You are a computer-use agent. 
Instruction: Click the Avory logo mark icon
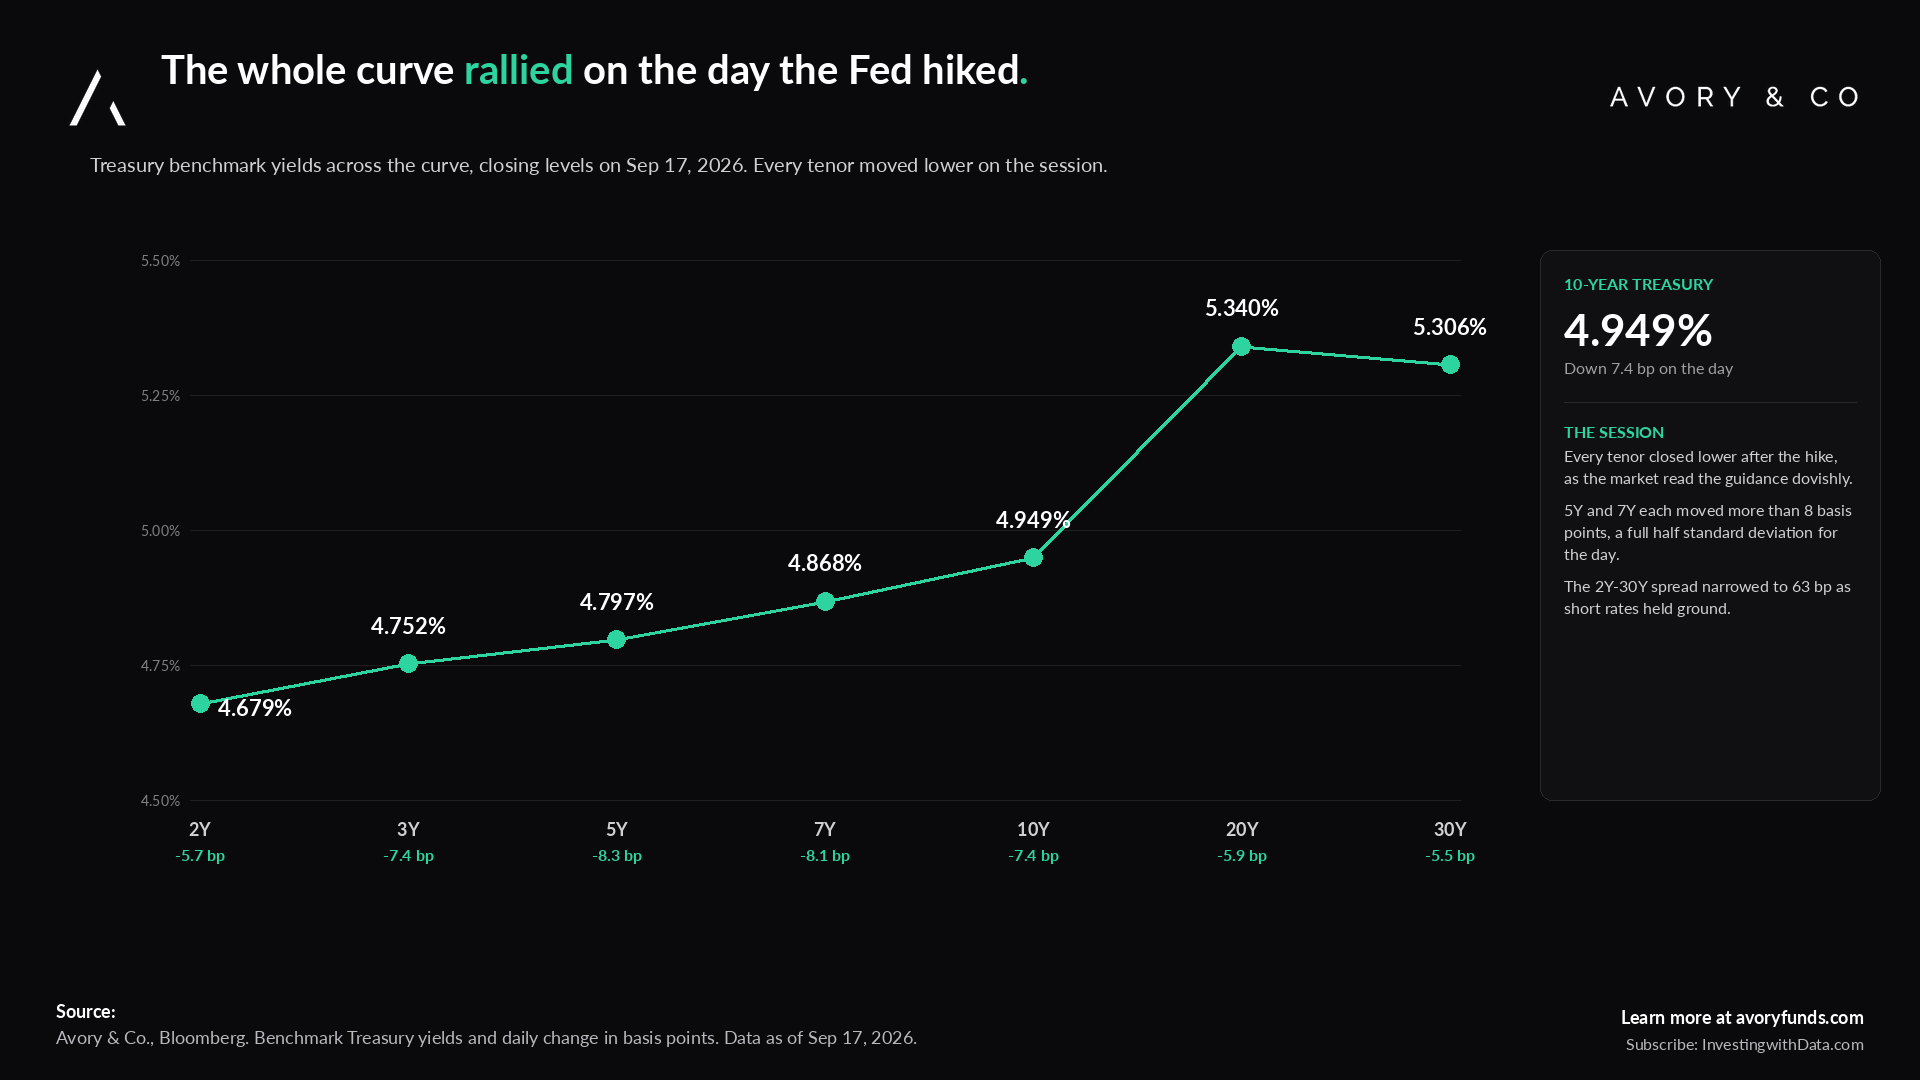[97, 98]
